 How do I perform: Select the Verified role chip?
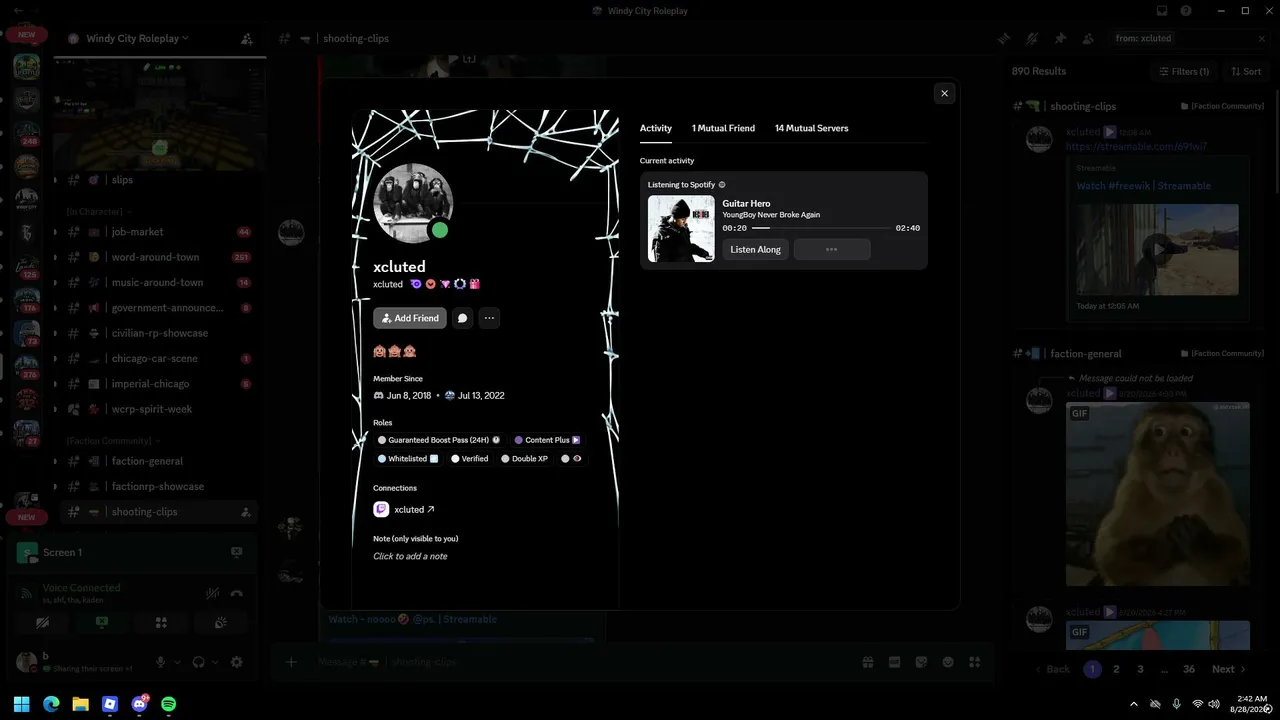tap(470, 459)
